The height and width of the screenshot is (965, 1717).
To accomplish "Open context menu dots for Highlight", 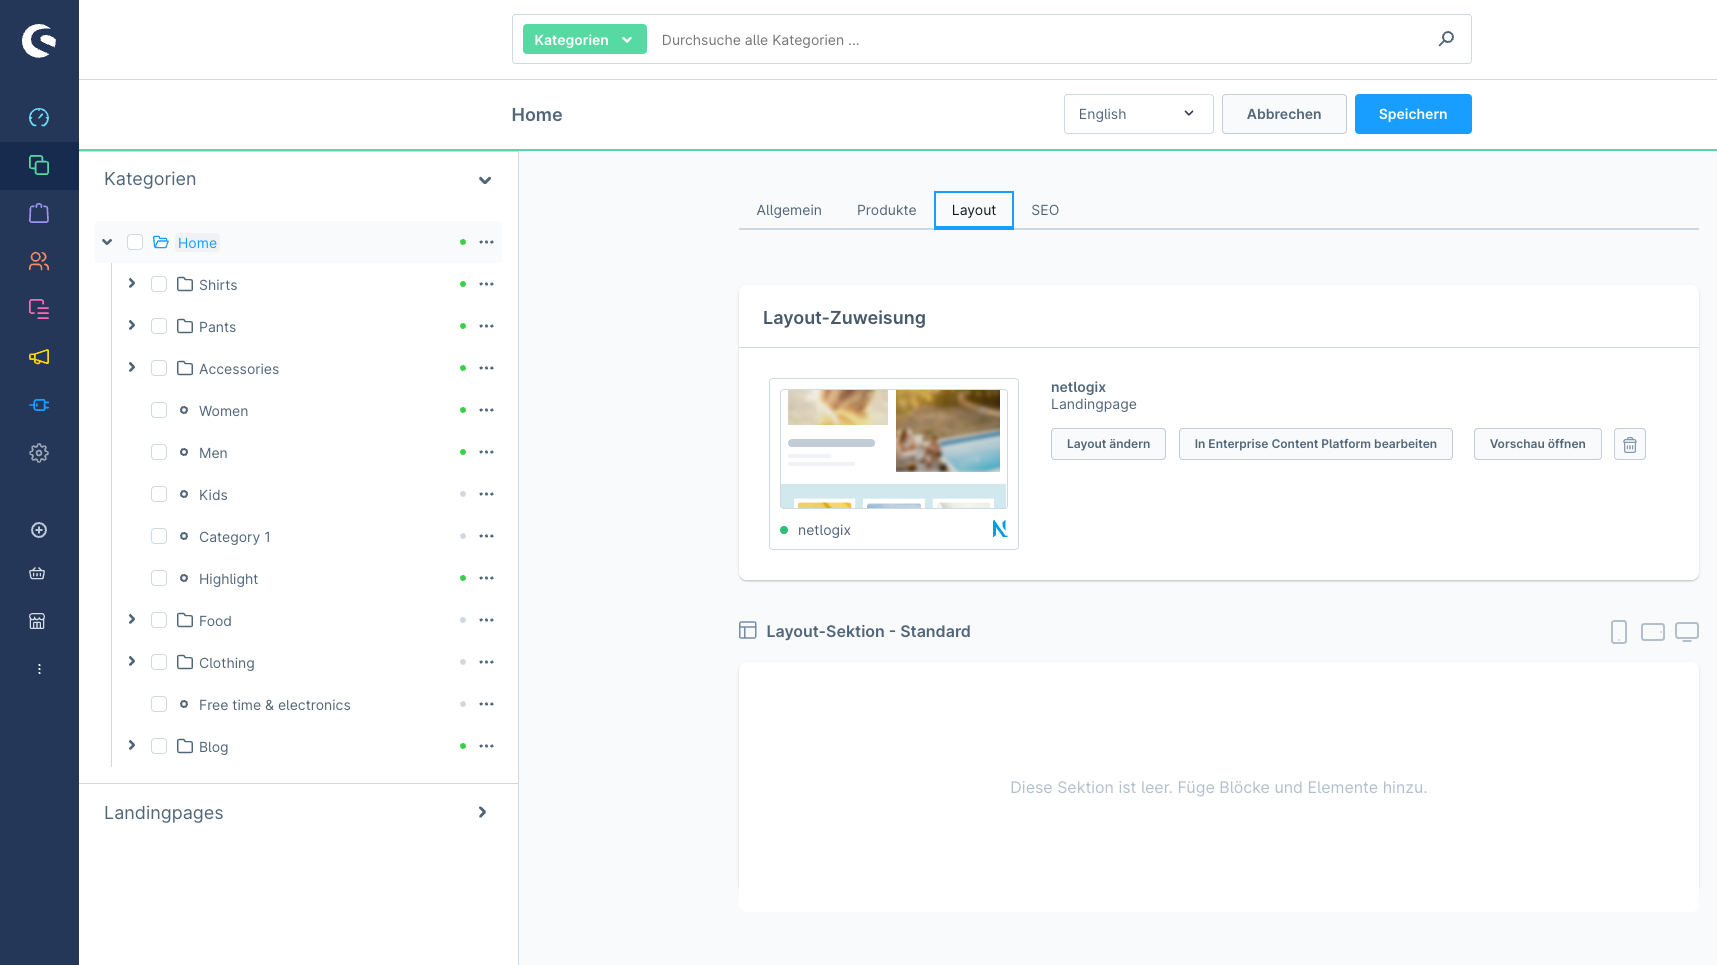I will pos(487,578).
